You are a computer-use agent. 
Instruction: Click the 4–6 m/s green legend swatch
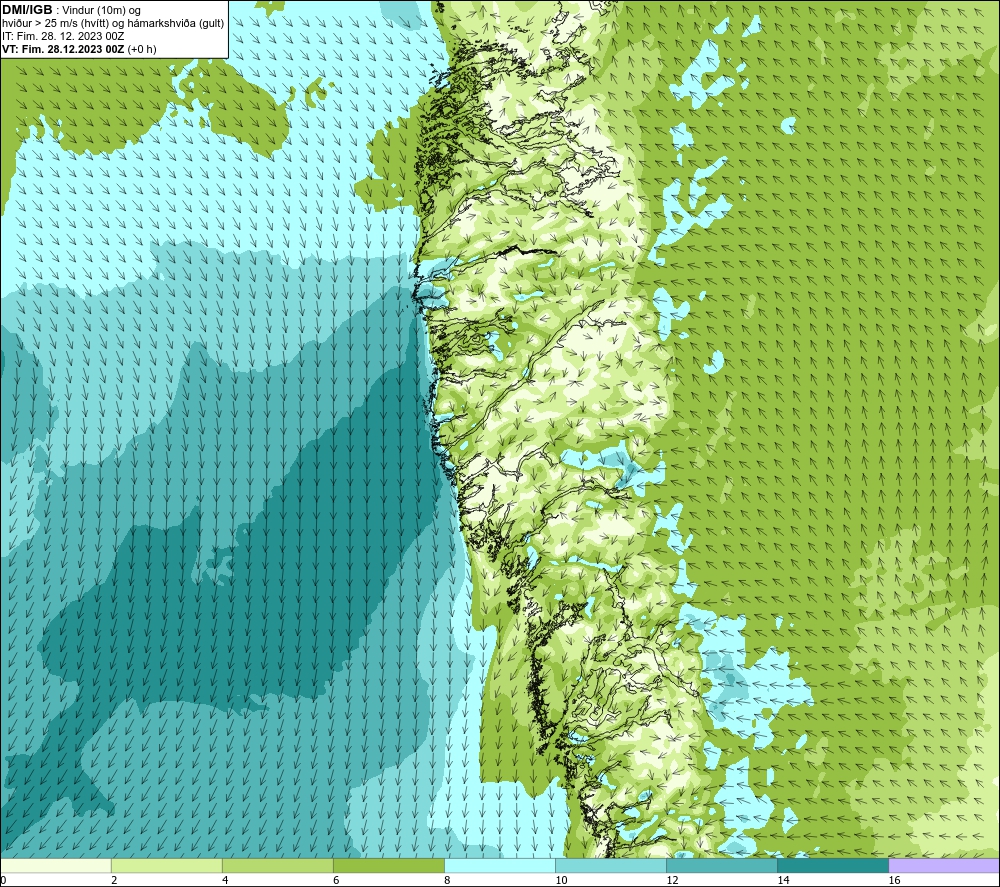pos(278,865)
